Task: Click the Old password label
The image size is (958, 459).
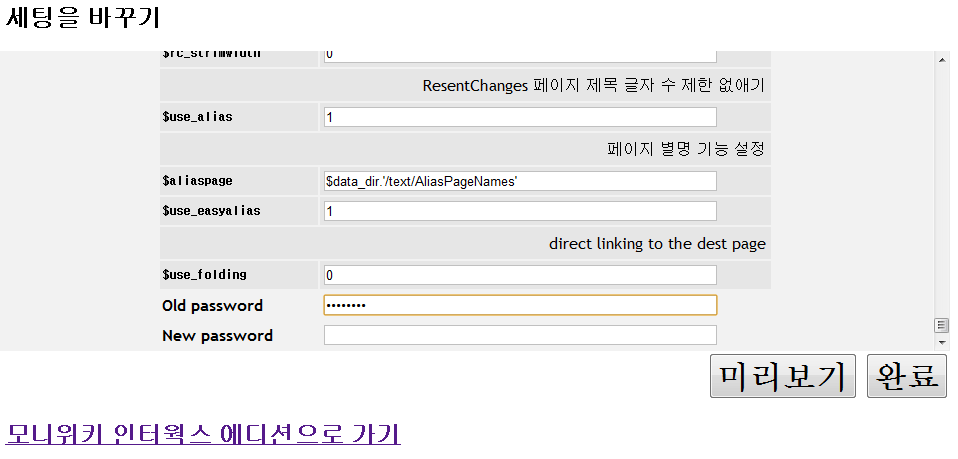Action: 212,306
